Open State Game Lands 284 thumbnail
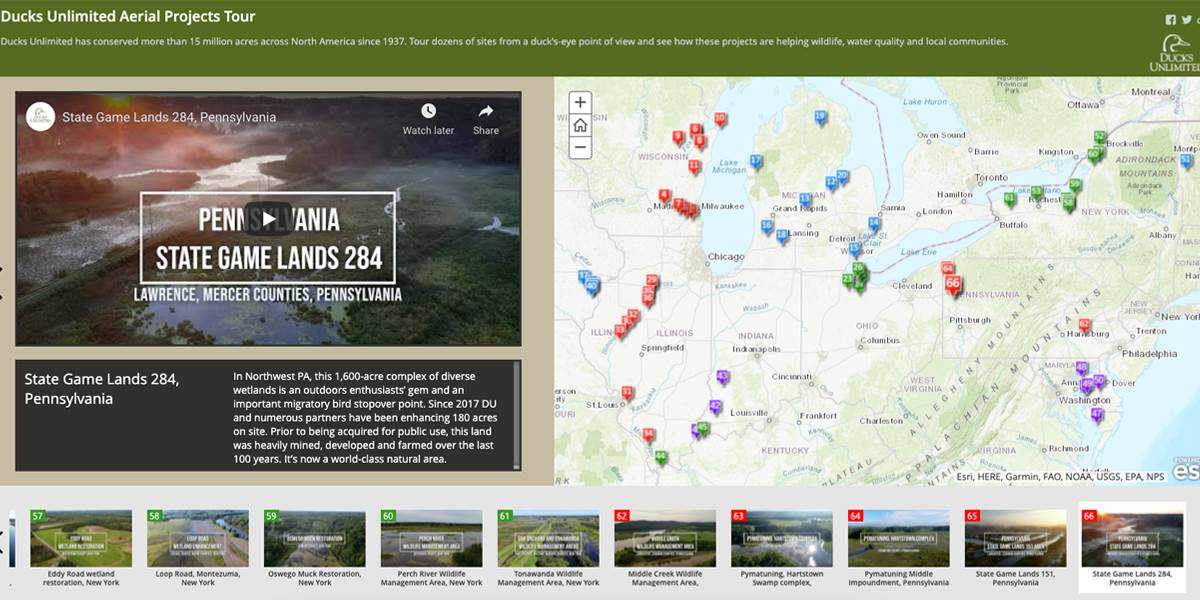 click(1133, 547)
